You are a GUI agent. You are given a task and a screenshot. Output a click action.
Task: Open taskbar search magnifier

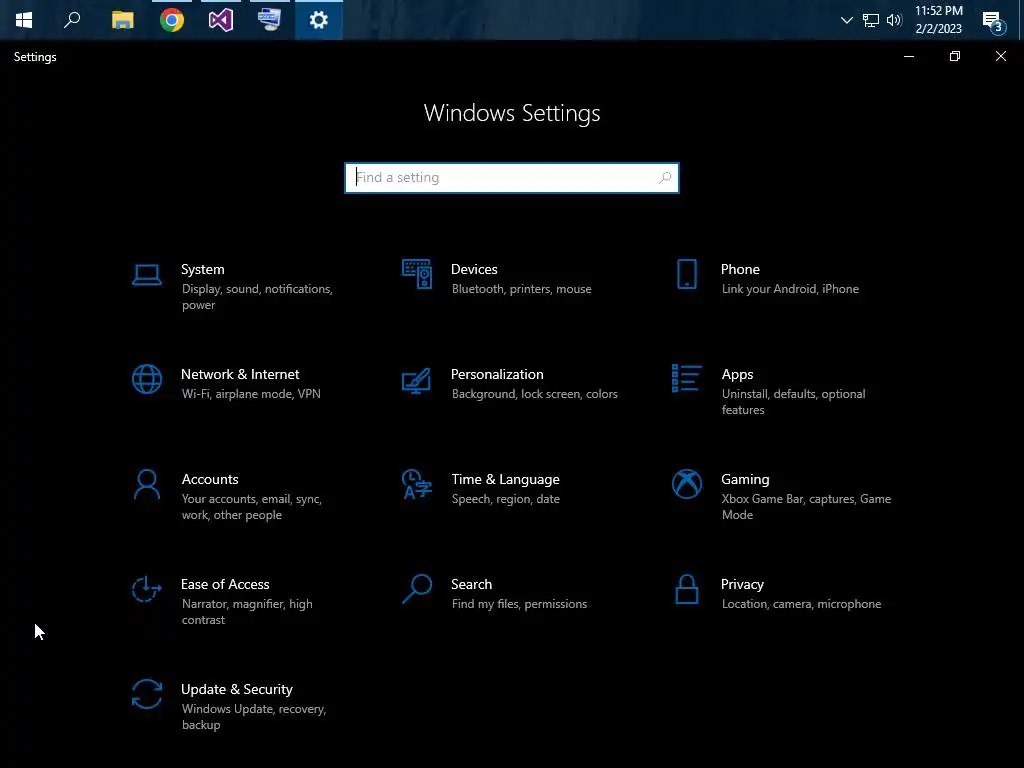(x=72, y=20)
